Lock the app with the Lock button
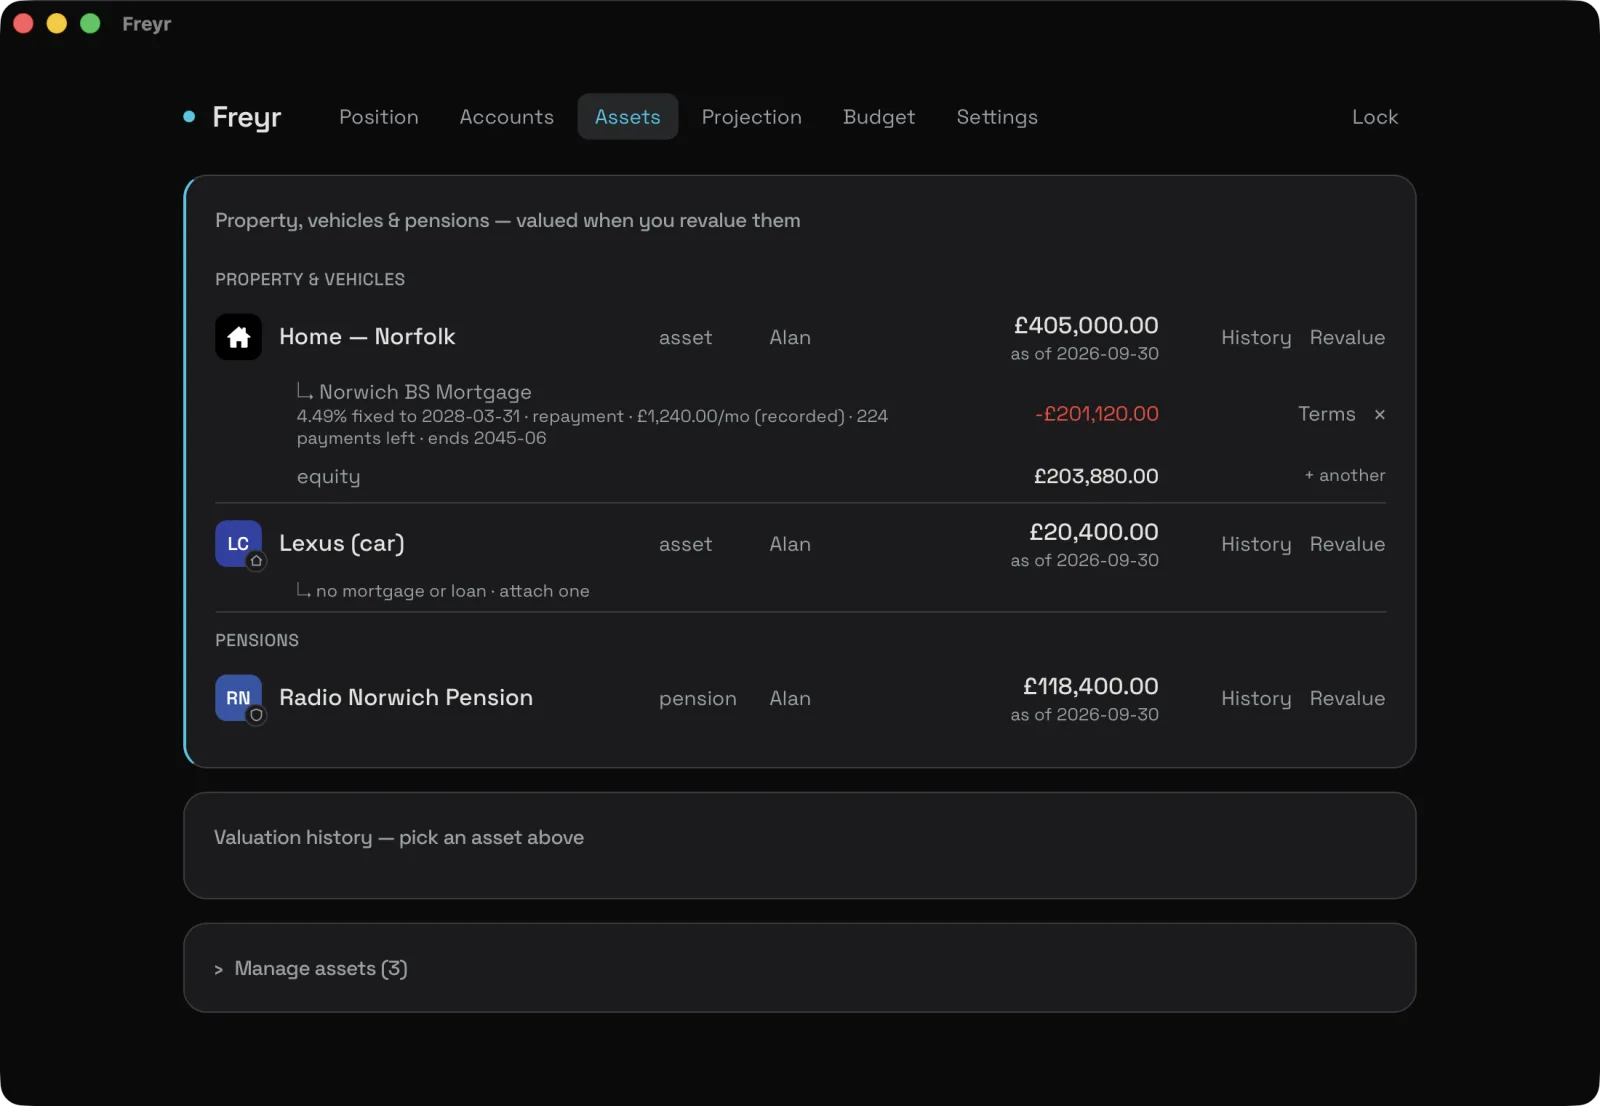This screenshot has height=1106, width=1600. click(x=1375, y=117)
